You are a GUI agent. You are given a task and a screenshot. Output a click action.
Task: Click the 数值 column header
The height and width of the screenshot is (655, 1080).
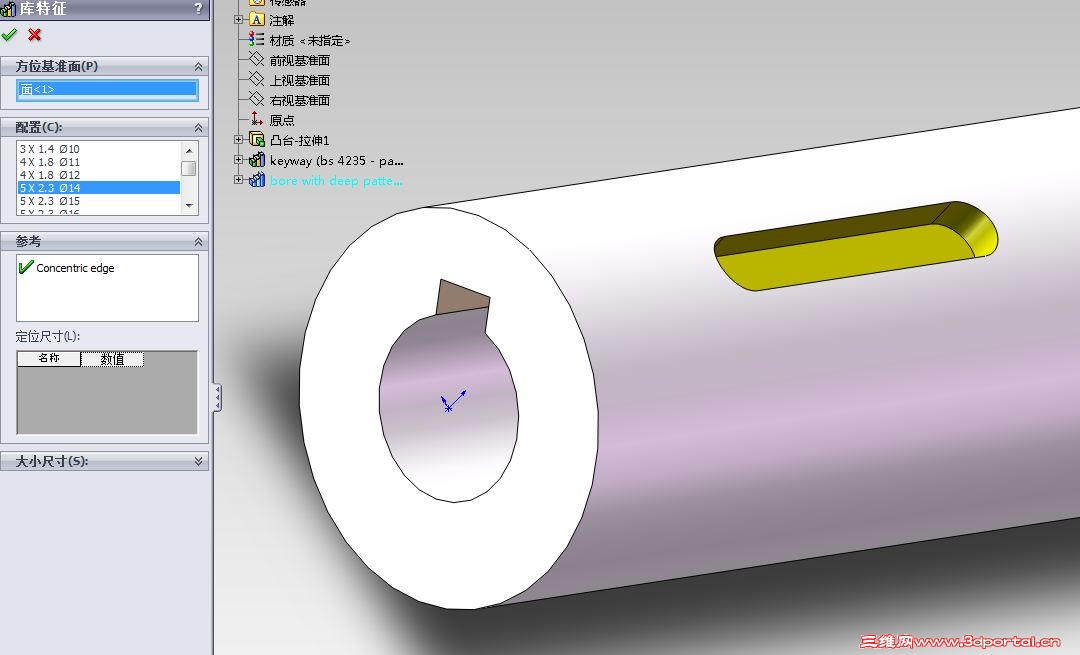[112, 359]
